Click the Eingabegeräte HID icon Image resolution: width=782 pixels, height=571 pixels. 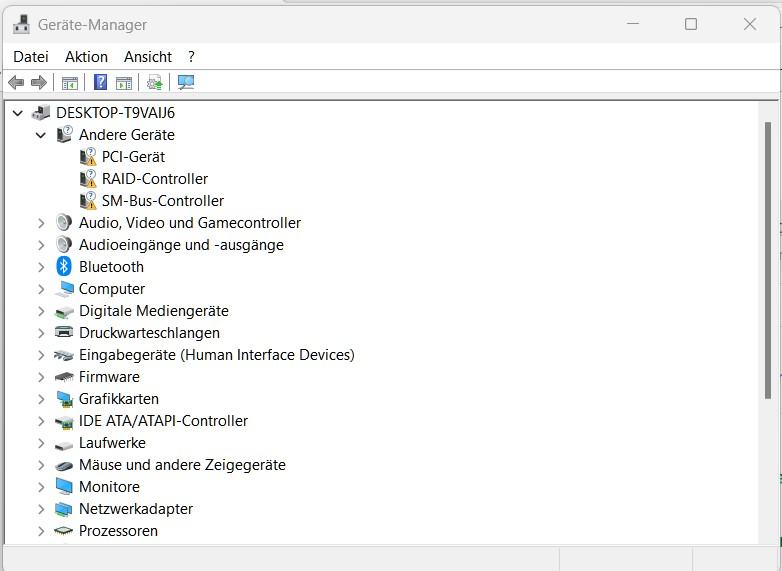(64, 355)
